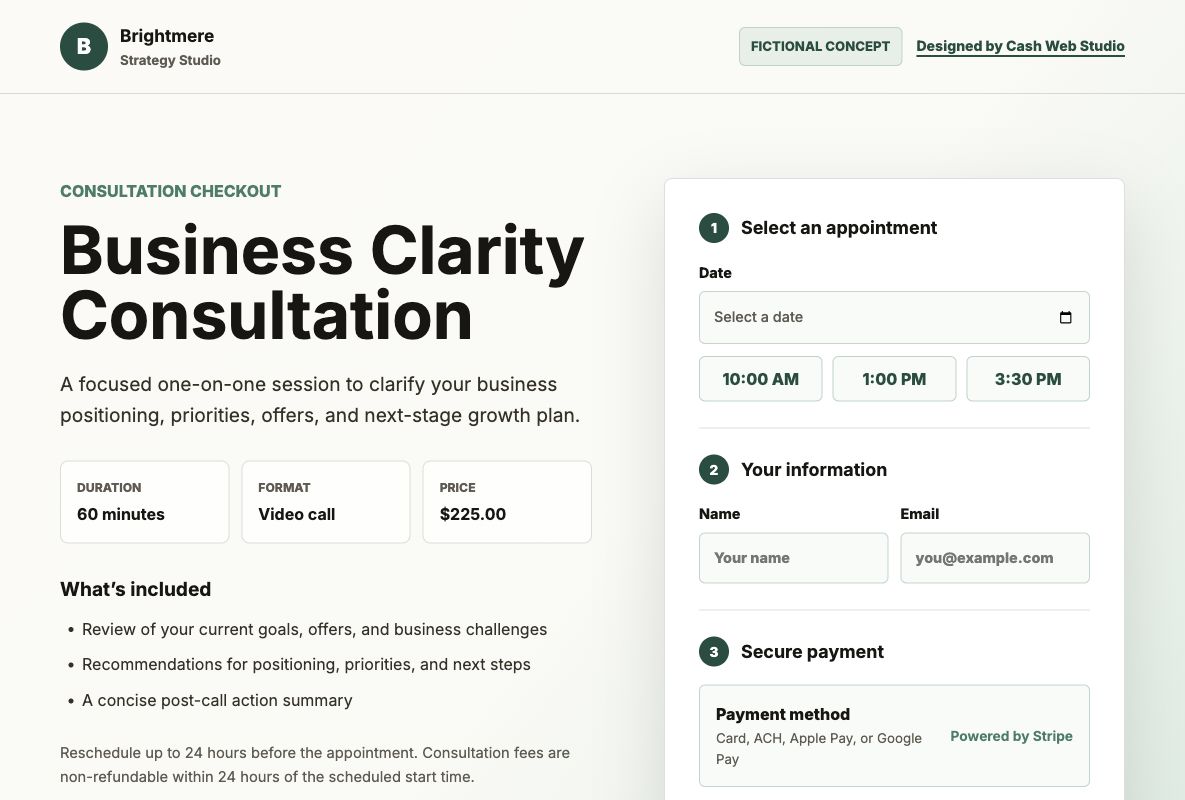This screenshot has height=800, width=1185.
Task: Click the Name field label
Action: [x=719, y=514]
